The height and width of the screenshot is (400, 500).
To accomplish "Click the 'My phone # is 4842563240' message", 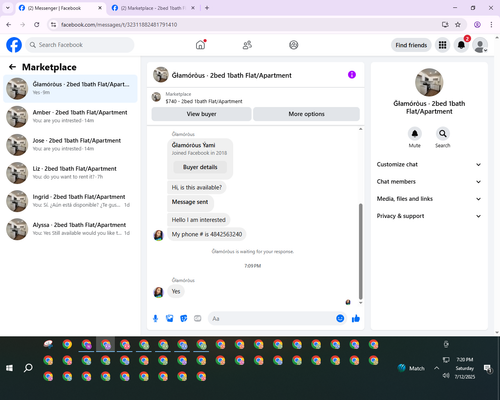I will [207, 234].
